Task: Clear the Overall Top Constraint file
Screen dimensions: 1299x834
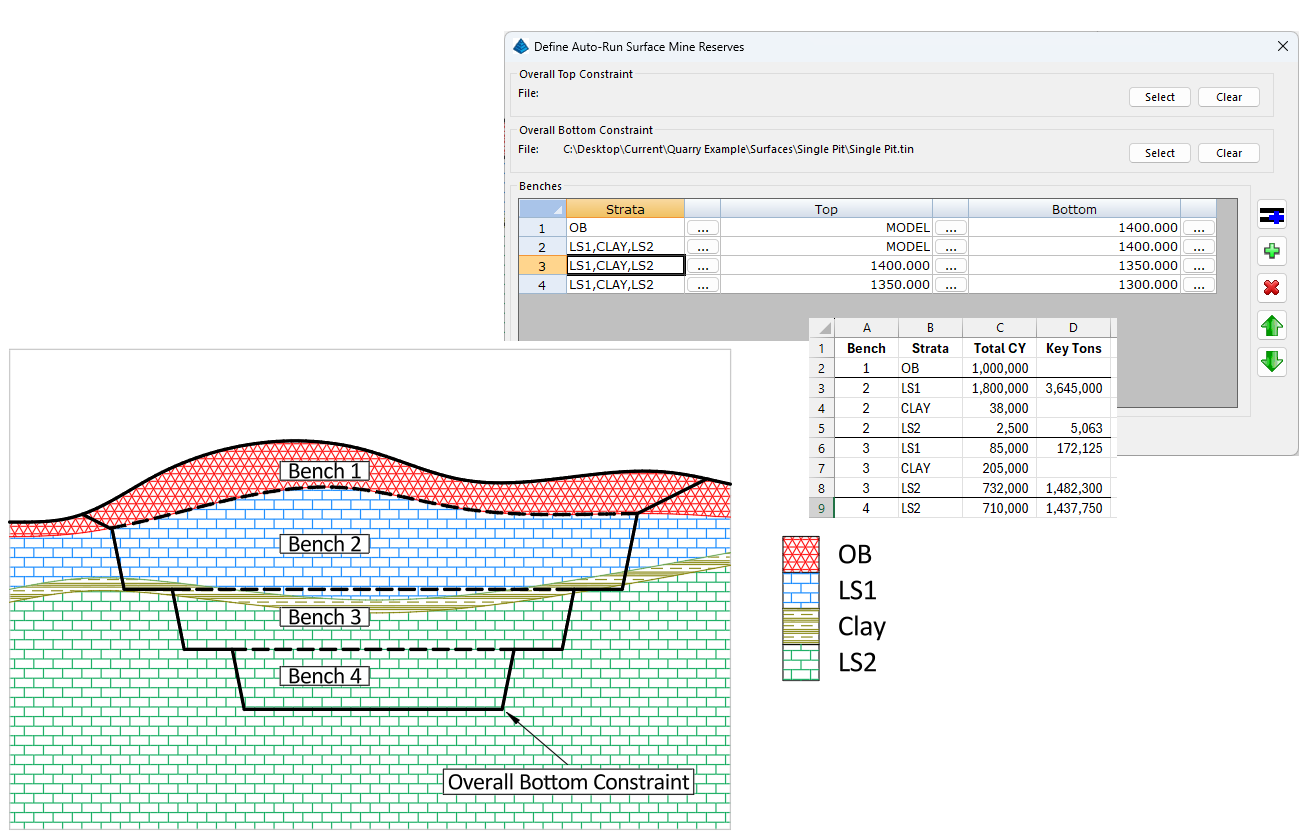Action: pyautogui.click(x=1228, y=96)
